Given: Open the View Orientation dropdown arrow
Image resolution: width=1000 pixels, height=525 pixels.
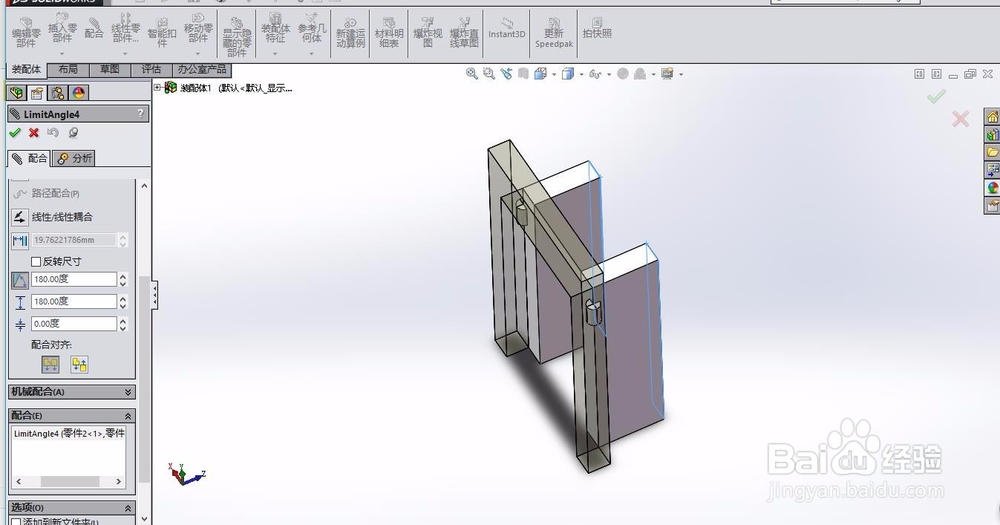Looking at the screenshot, I should click(x=554, y=75).
